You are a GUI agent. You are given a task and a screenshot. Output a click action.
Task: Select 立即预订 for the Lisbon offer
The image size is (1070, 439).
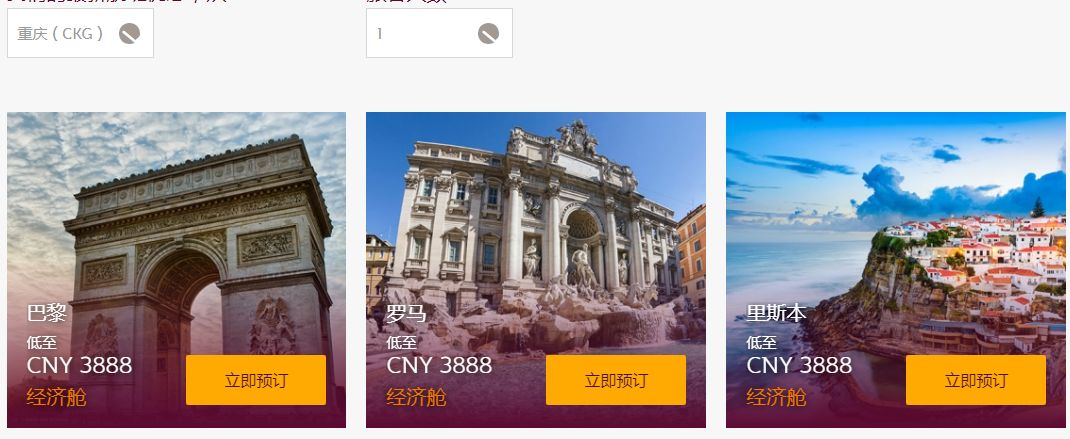coord(976,380)
